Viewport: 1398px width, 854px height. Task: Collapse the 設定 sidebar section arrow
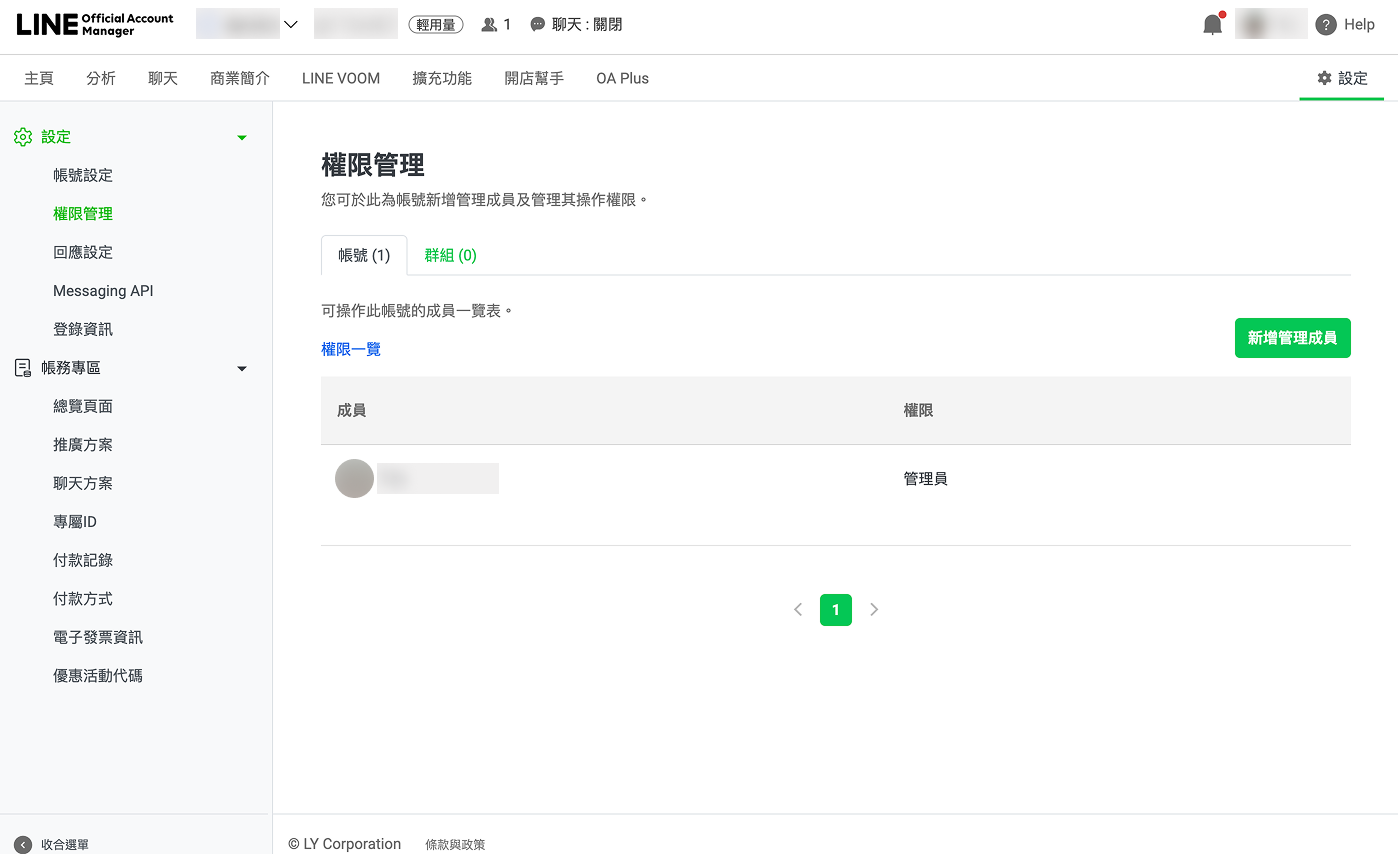click(x=241, y=138)
